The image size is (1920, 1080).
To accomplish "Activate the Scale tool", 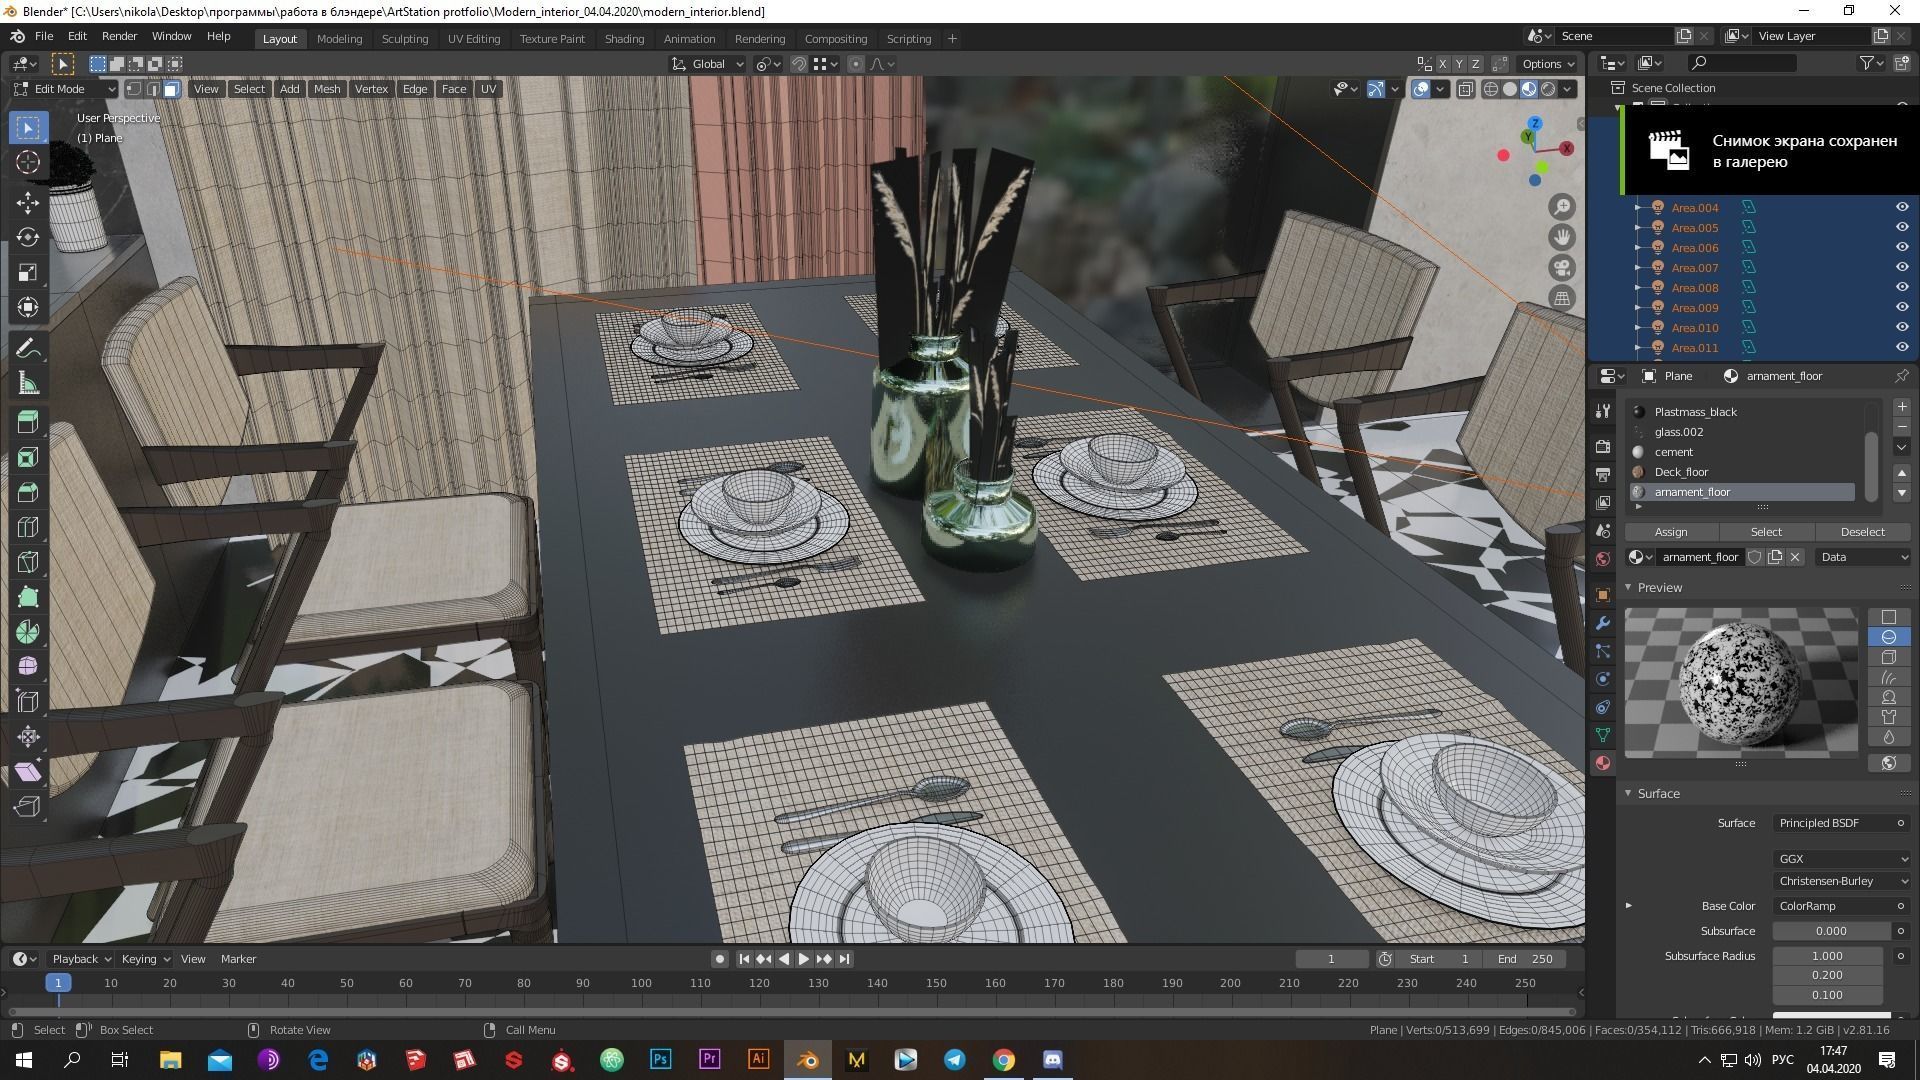I will [x=28, y=272].
